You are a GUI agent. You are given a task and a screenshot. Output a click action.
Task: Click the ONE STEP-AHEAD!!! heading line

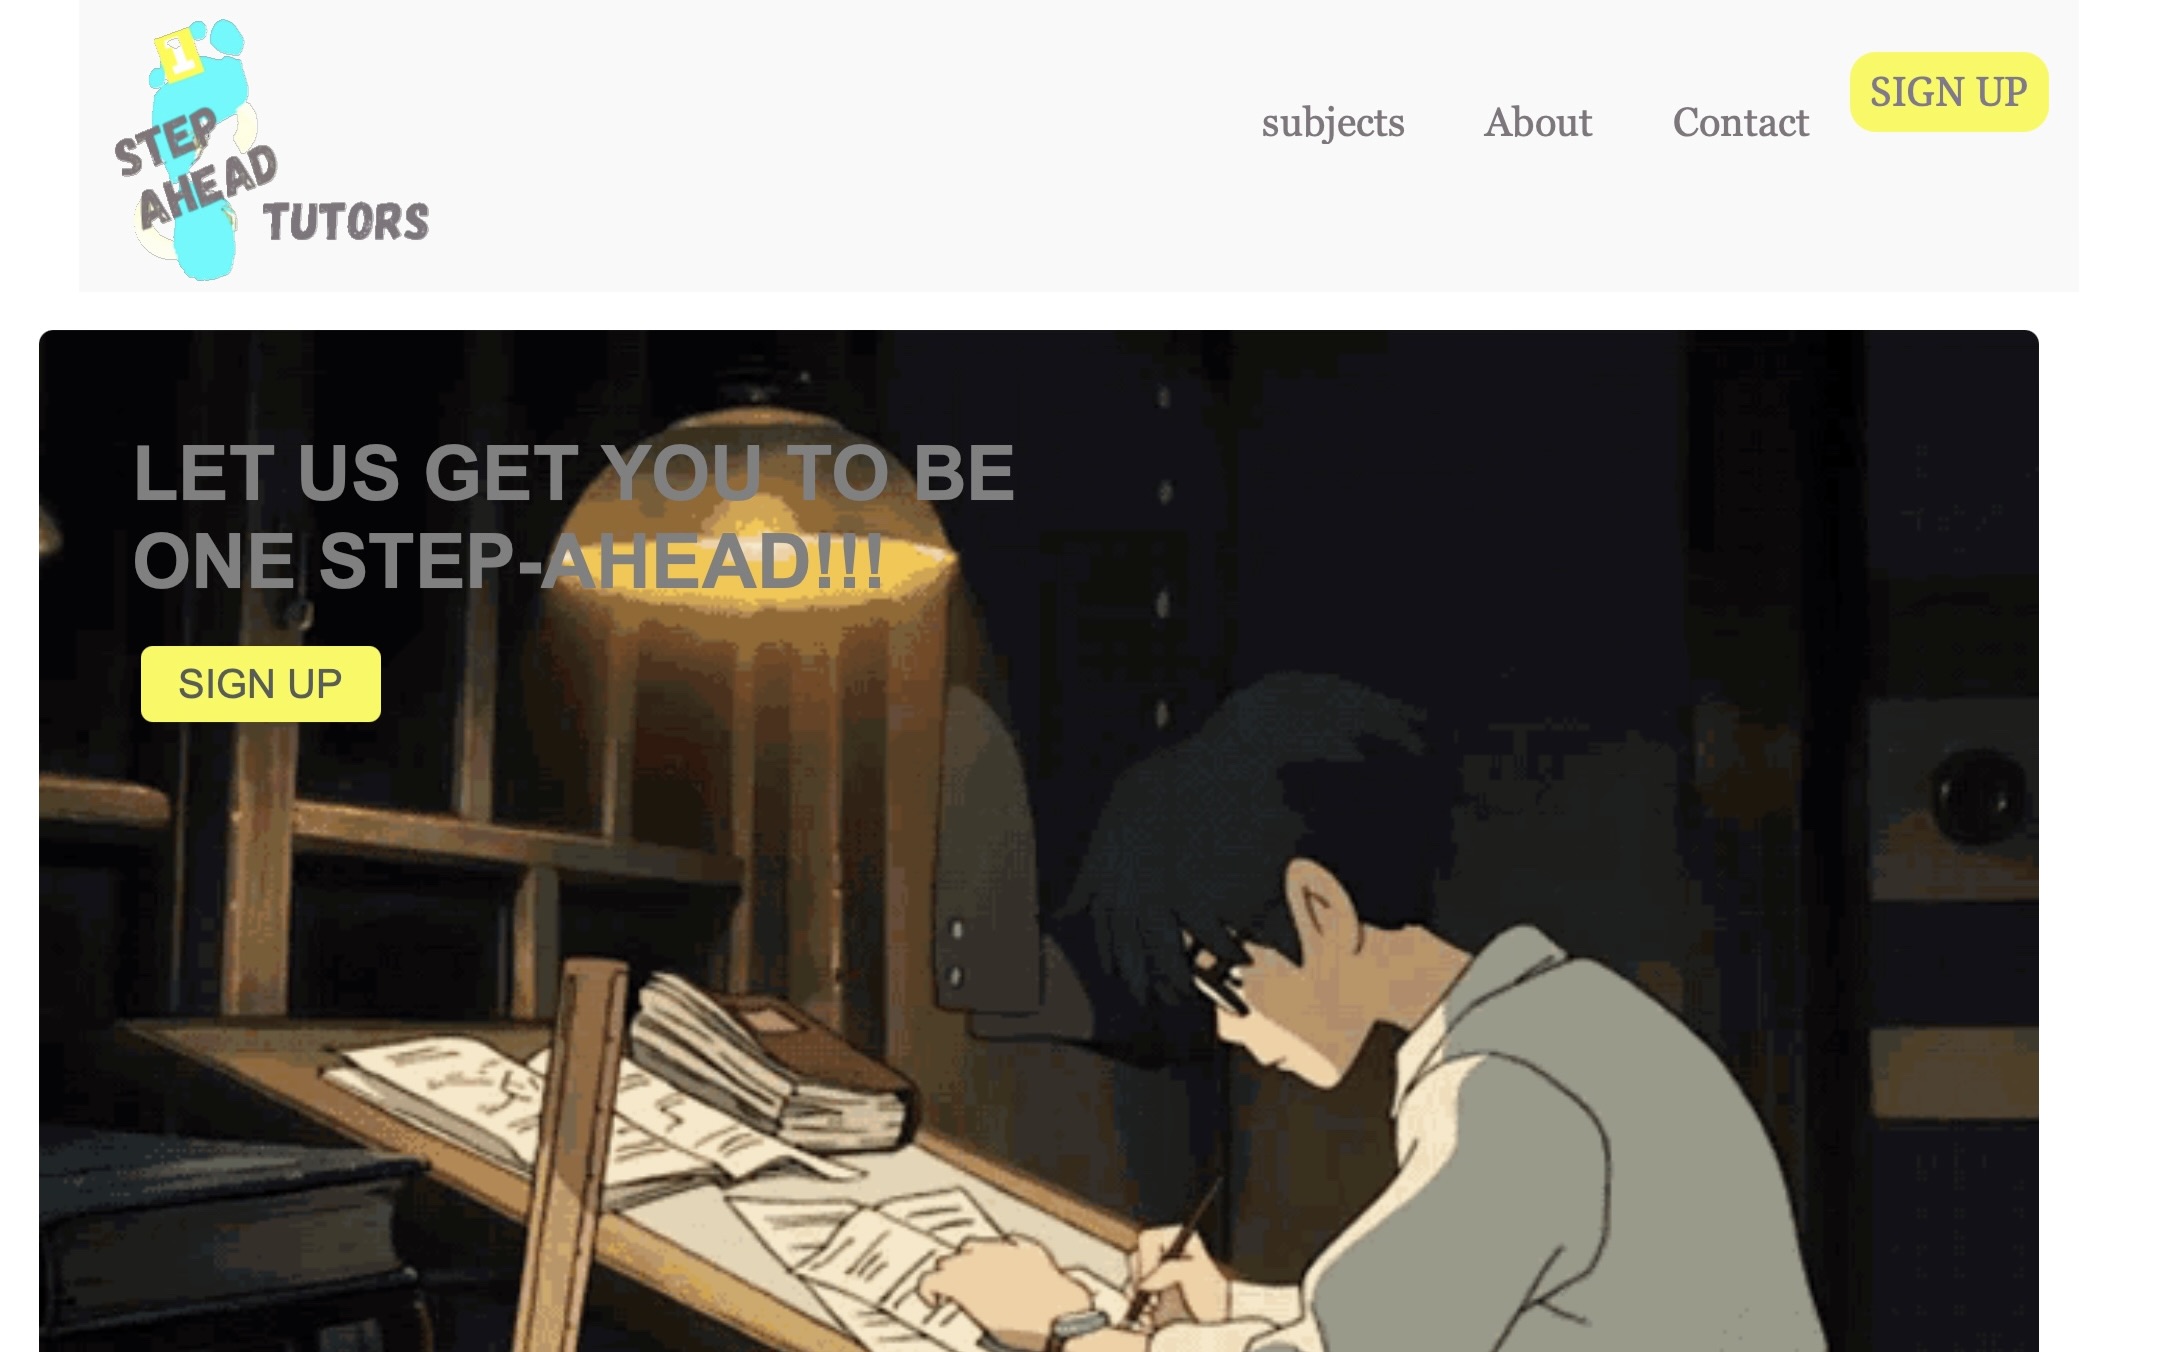tap(509, 561)
